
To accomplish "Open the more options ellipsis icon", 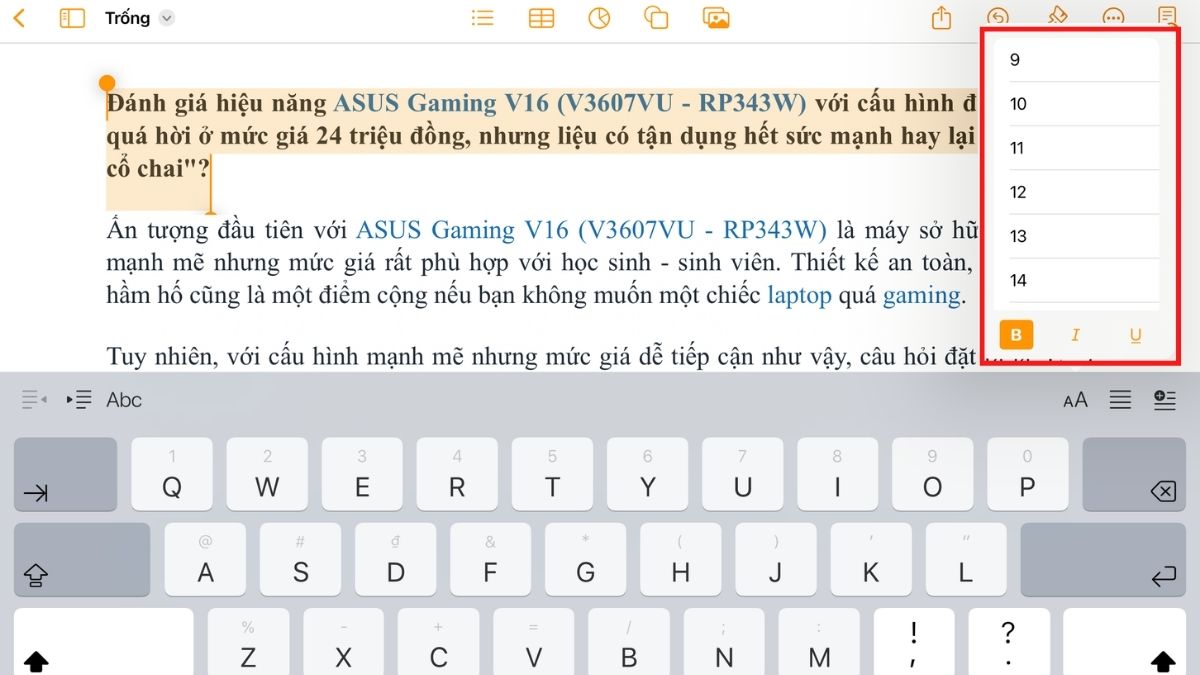I will point(1113,18).
